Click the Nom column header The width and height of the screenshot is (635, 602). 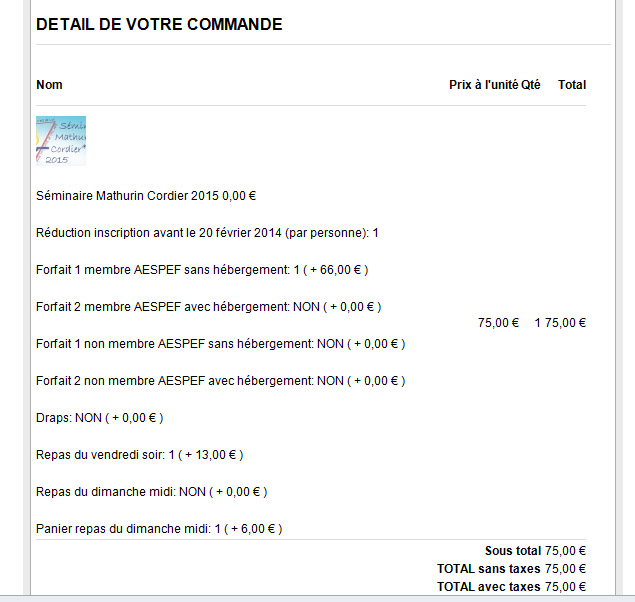pyautogui.click(x=49, y=85)
